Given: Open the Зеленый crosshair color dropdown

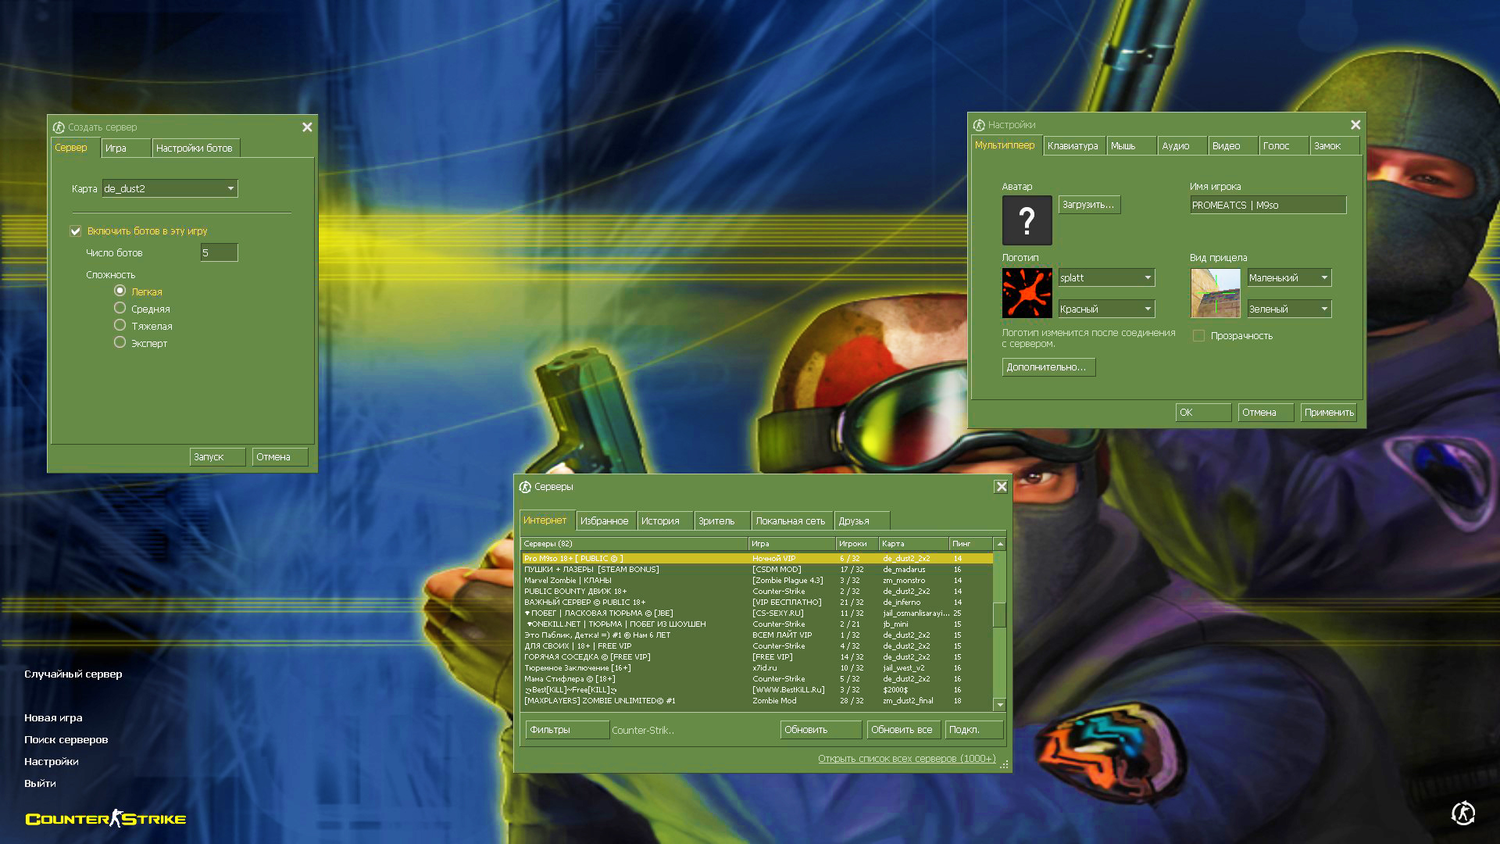Looking at the screenshot, I should (1289, 309).
